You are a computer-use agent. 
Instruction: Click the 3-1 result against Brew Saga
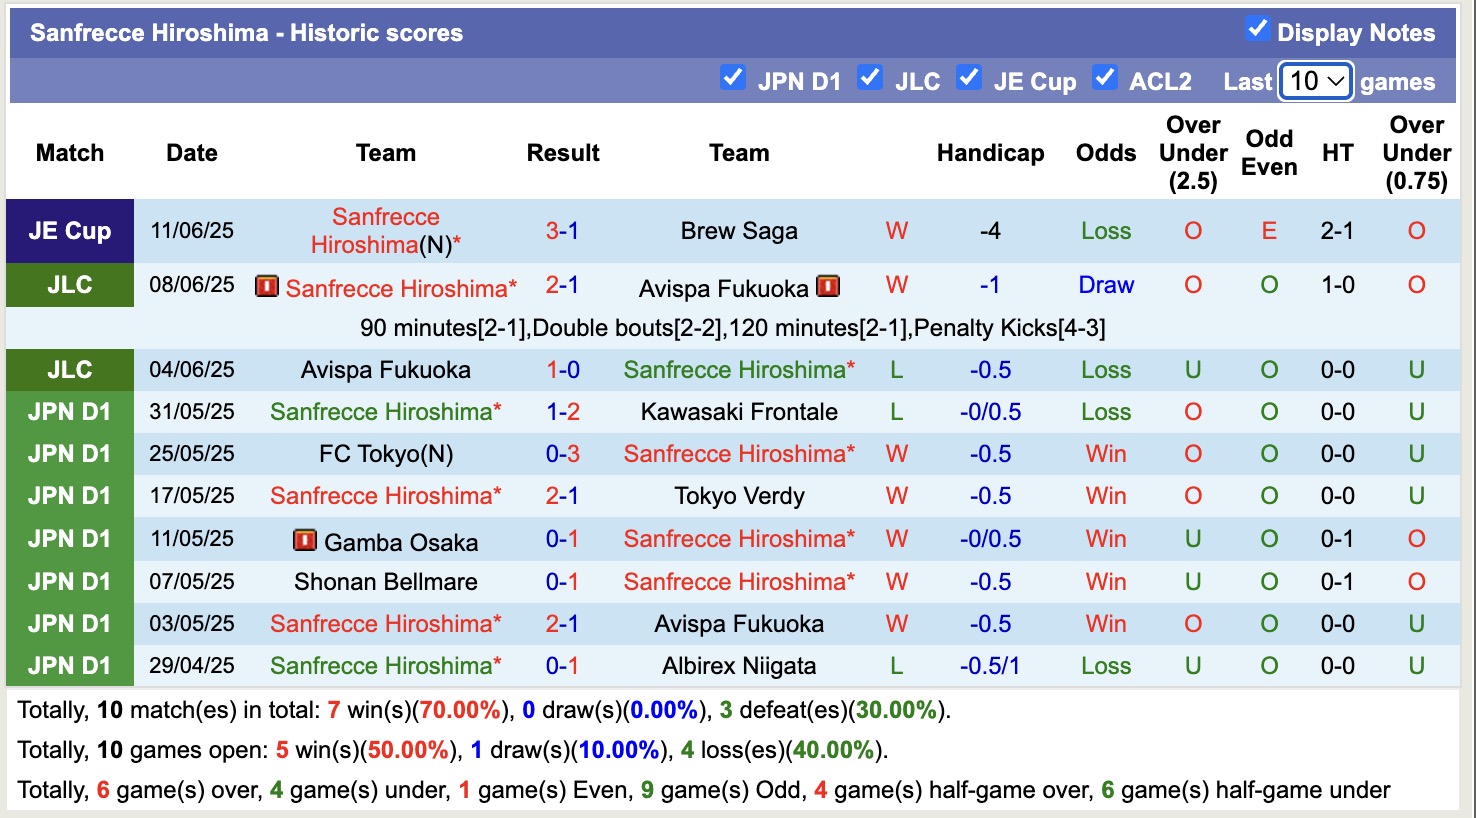[563, 231]
